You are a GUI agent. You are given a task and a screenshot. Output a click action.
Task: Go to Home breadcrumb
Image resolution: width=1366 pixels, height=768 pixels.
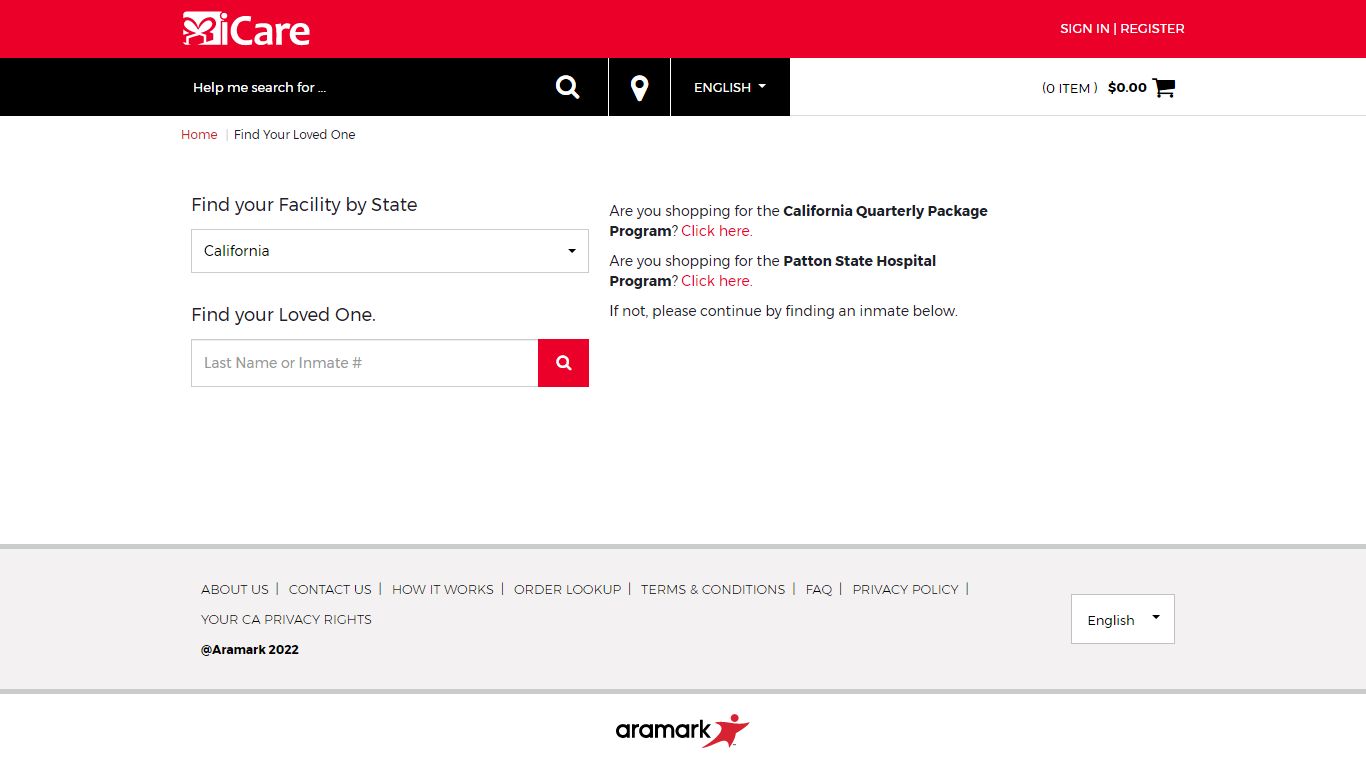click(x=199, y=135)
